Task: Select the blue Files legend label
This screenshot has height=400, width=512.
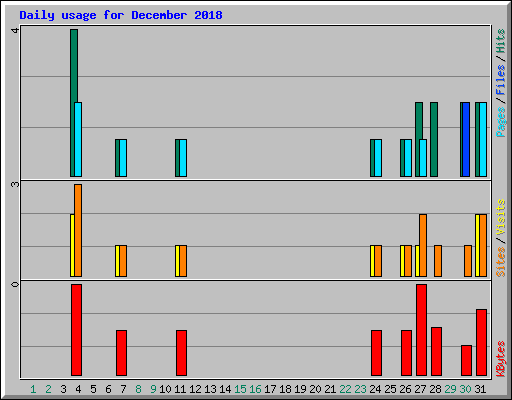Action: coord(501,80)
